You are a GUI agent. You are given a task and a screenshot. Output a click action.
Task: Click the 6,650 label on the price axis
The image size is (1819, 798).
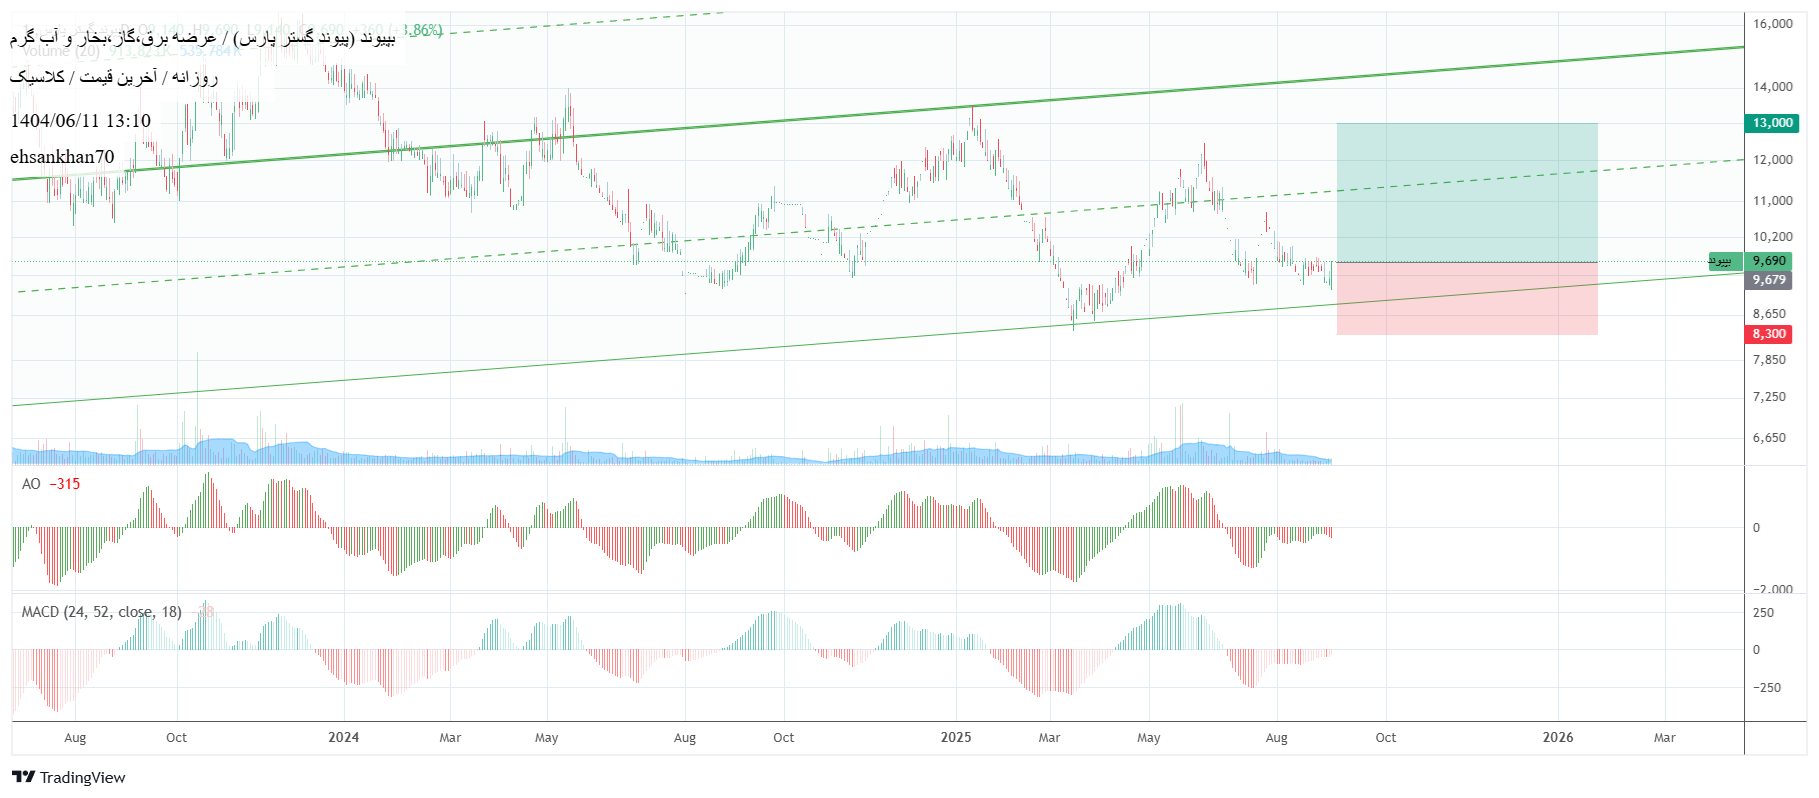(1768, 438)
